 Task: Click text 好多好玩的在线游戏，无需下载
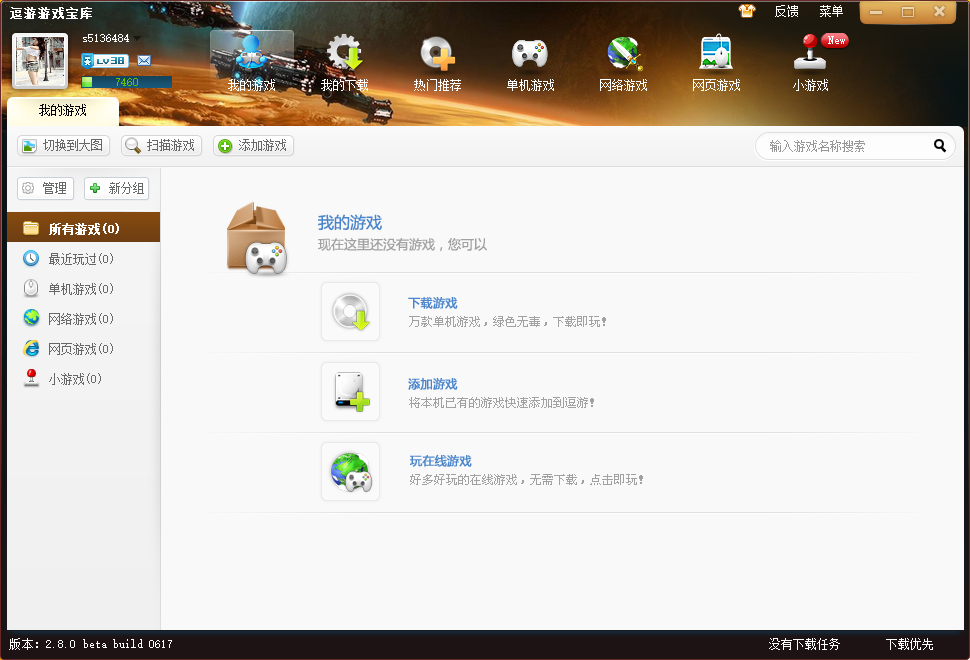(x=526, y=479)
